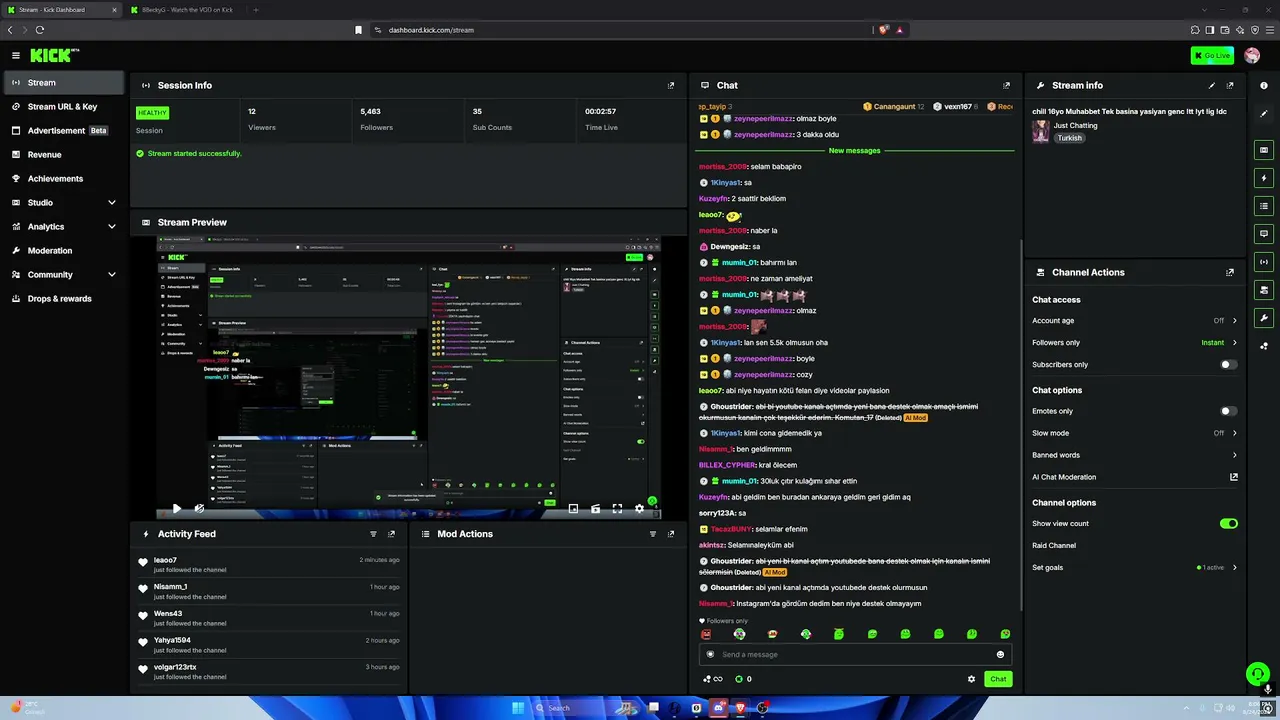
Task: Play the stream preview video
Action: click(177, 509)
